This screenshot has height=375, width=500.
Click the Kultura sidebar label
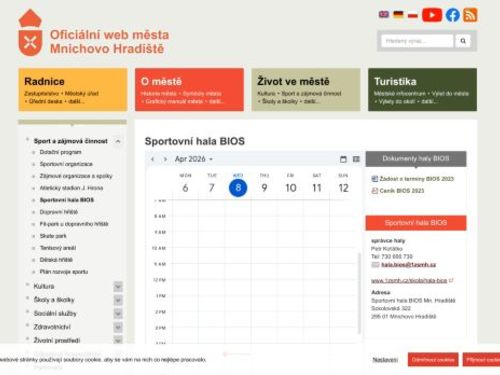(x=44, y=286)
